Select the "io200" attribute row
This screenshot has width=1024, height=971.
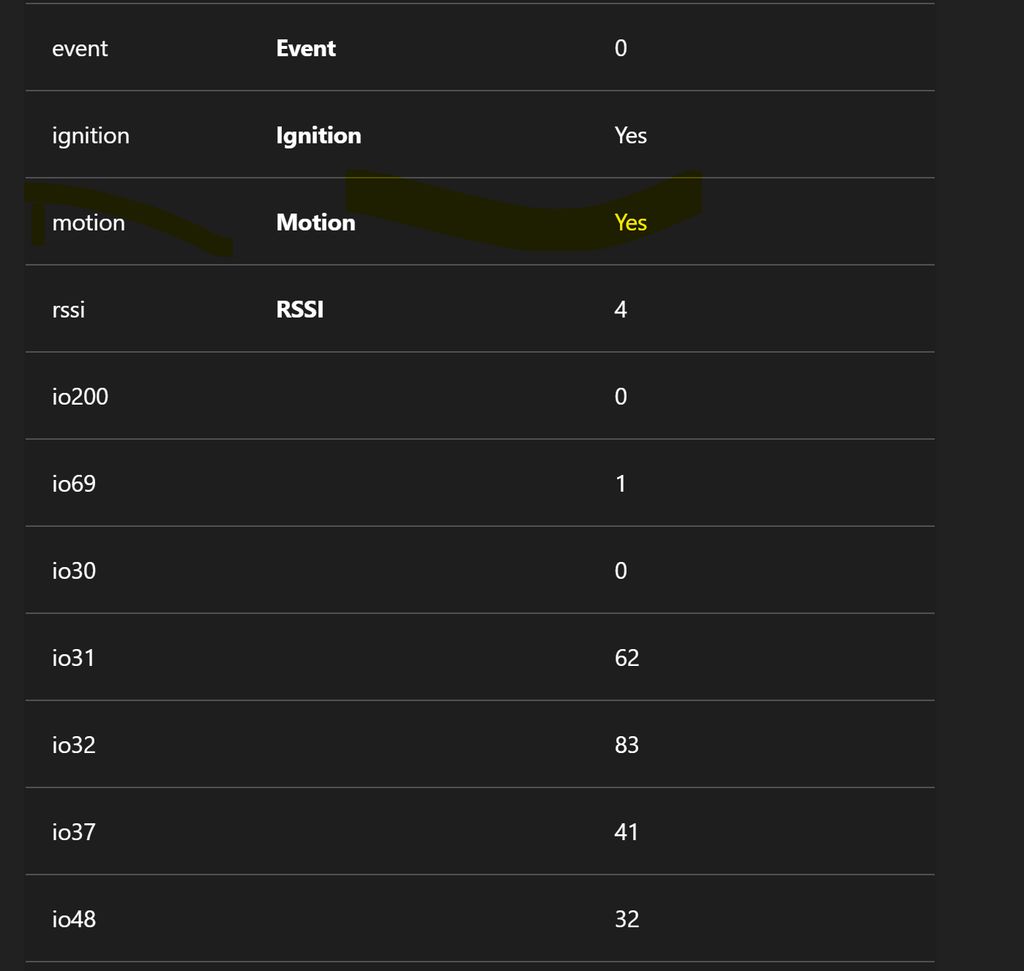pyautogui.click(x=80, y=396)
